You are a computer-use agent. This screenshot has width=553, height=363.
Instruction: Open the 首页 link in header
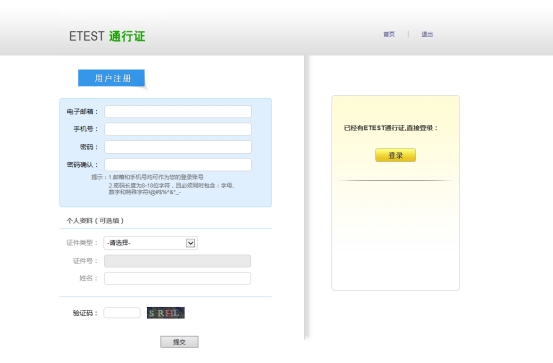[389, 34]
